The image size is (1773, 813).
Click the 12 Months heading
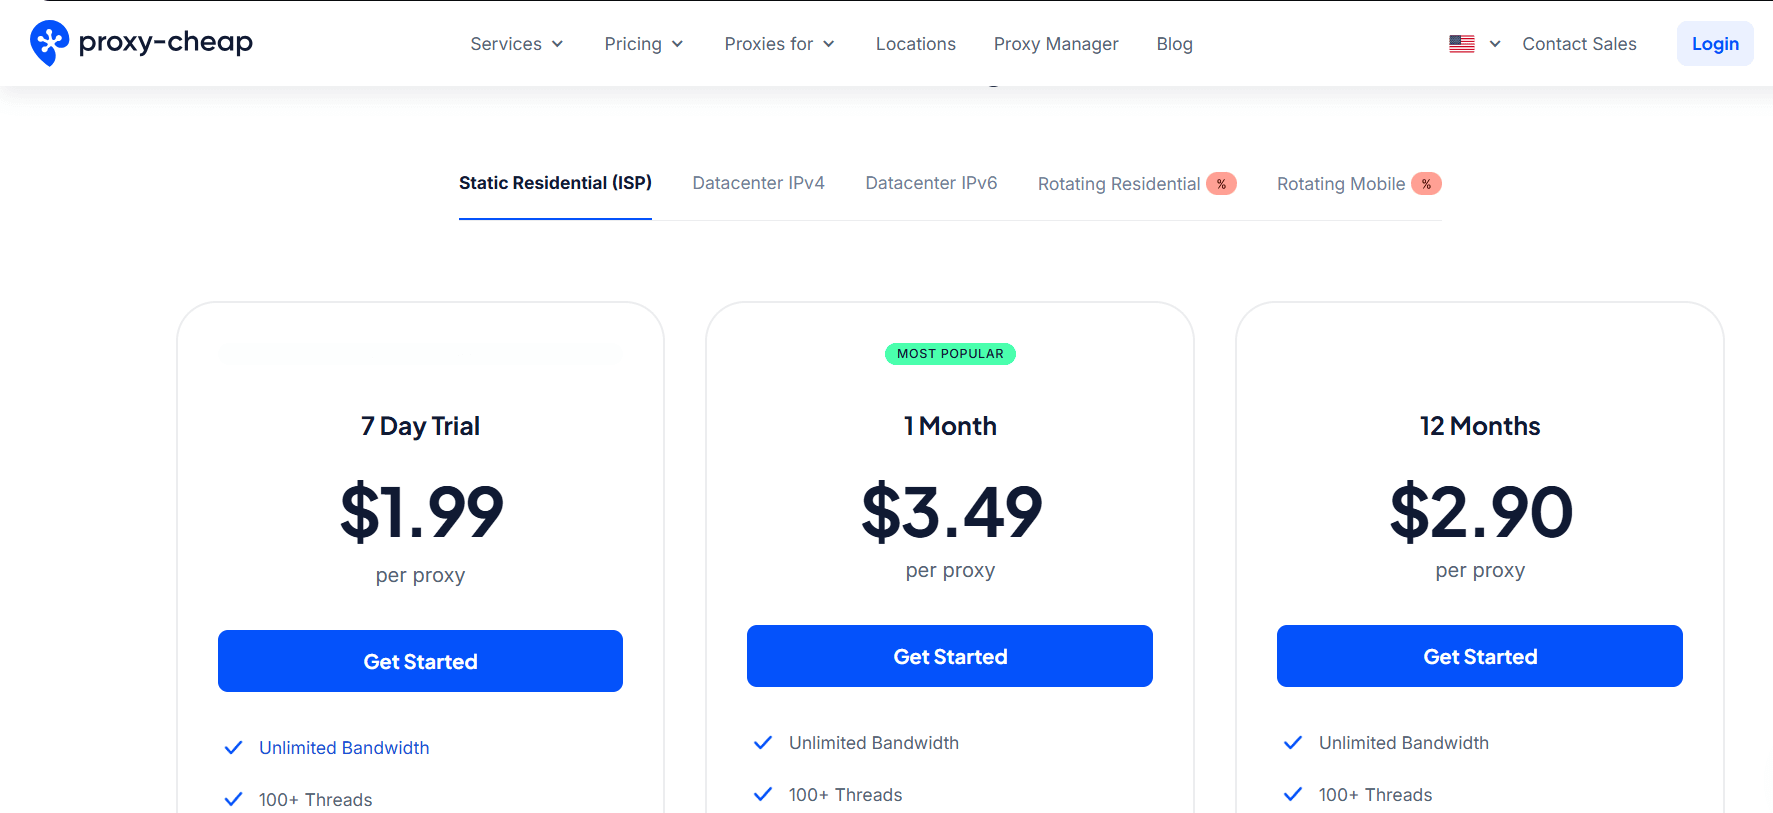coord(1480,426)
